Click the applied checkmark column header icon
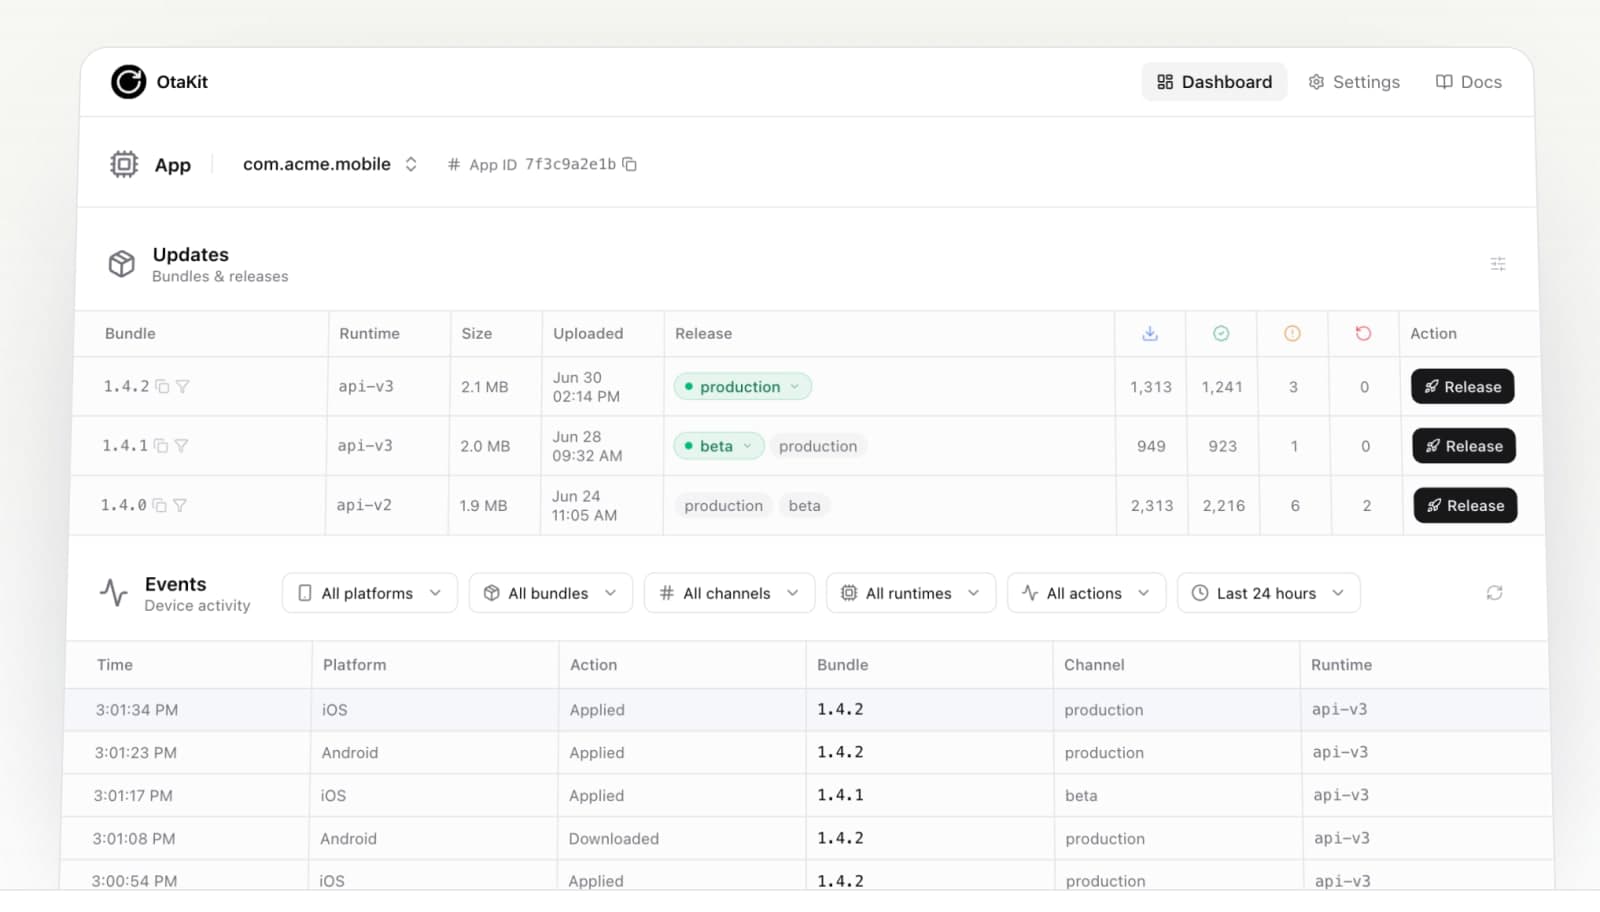This screenshot has width=1600, height=912. pyautogui.click(x=1221, y=333)
